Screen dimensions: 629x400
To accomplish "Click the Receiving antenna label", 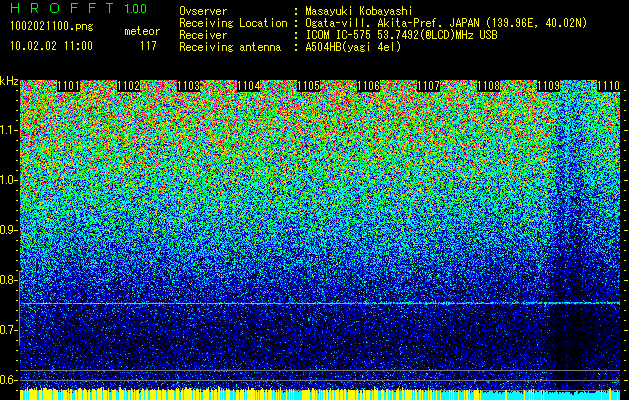I will coord(230,47).
